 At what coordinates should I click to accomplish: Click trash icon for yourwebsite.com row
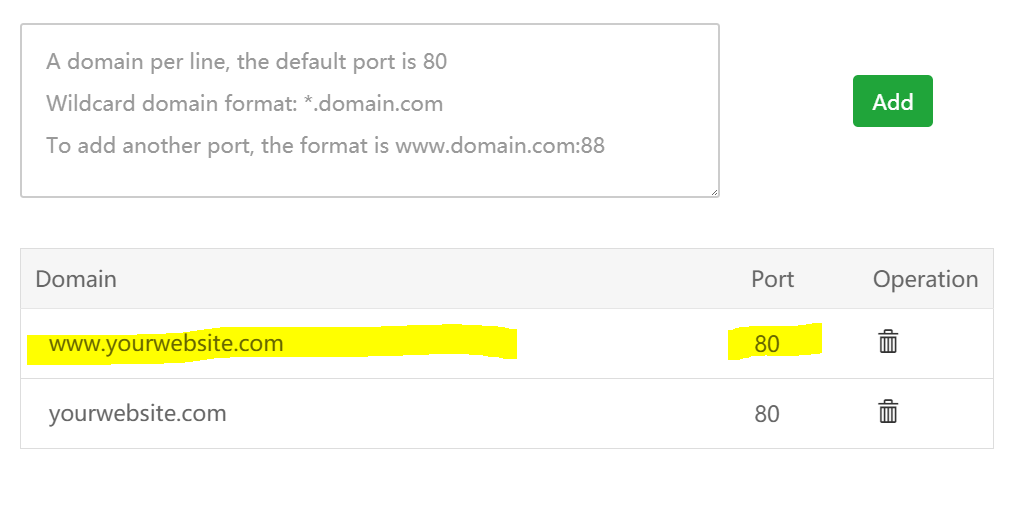[x=888, y=412]
